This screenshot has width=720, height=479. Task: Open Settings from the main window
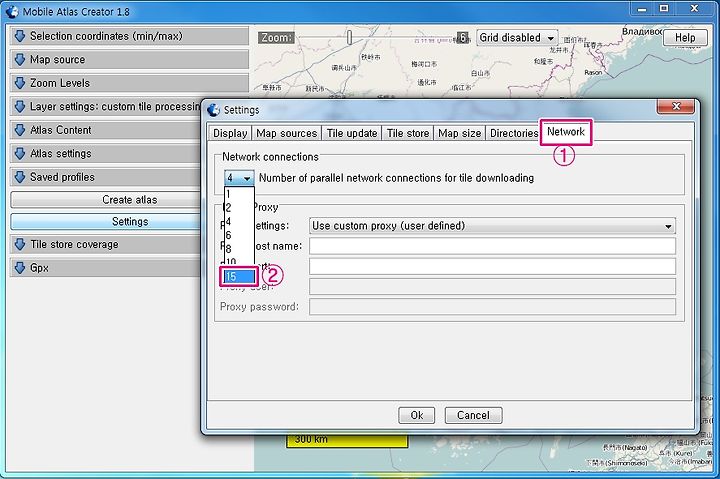pyautogui.click(x=106, y=221)
